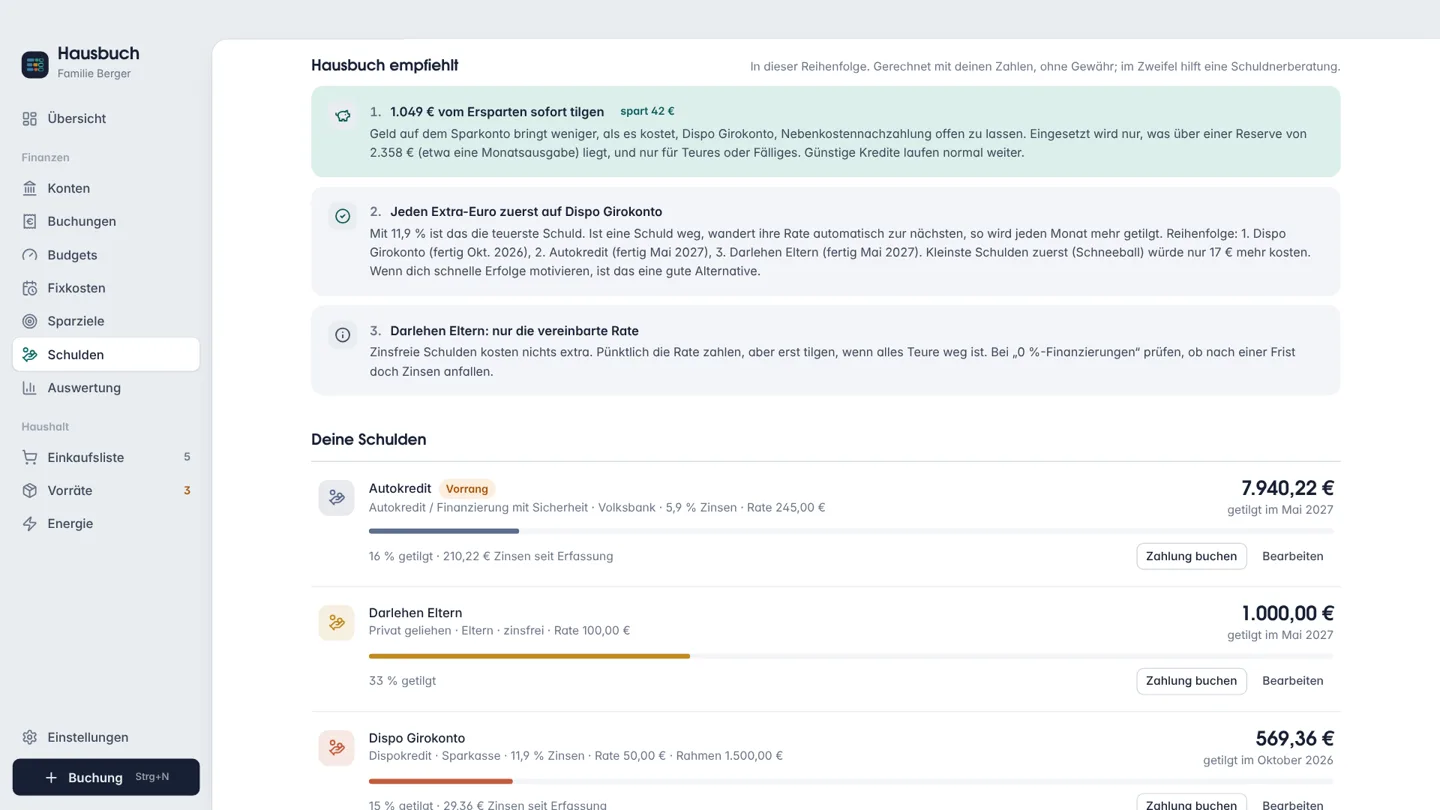The image size is (1440, 810).
Task: Click the info icon next to Darlehen Eltern tip
Action: 343,335
